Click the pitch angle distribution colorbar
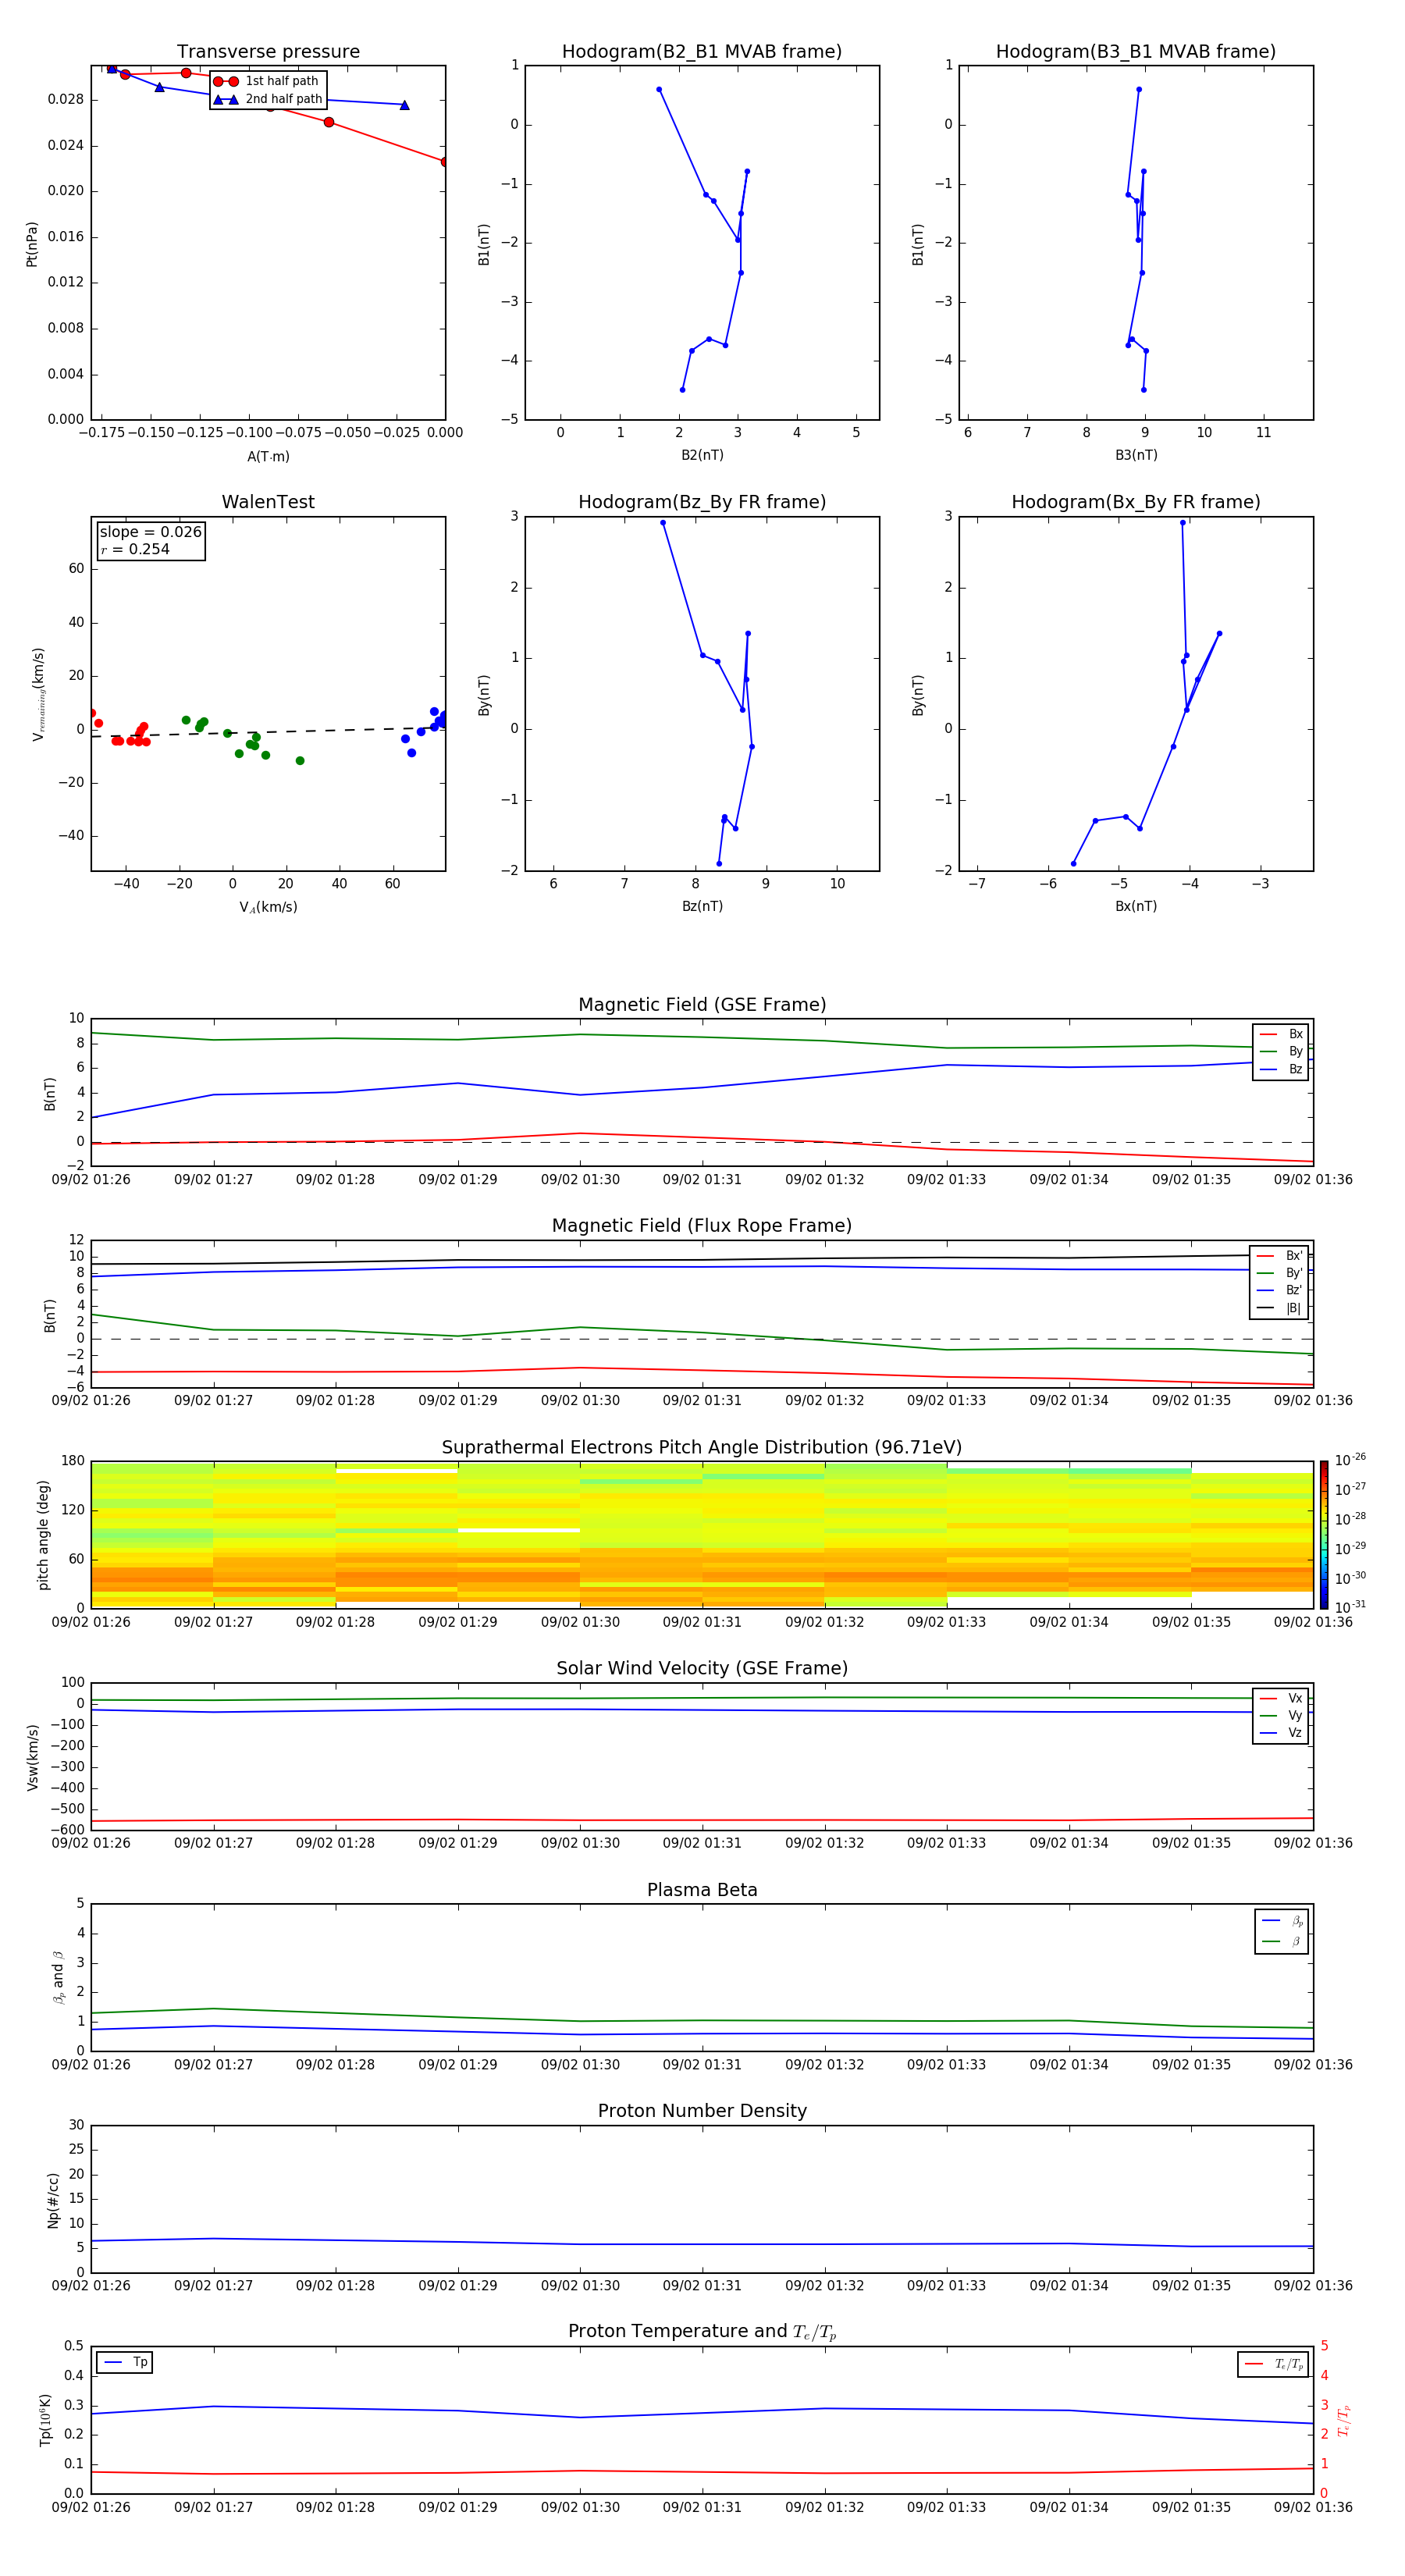 tap(1323, 1534)
